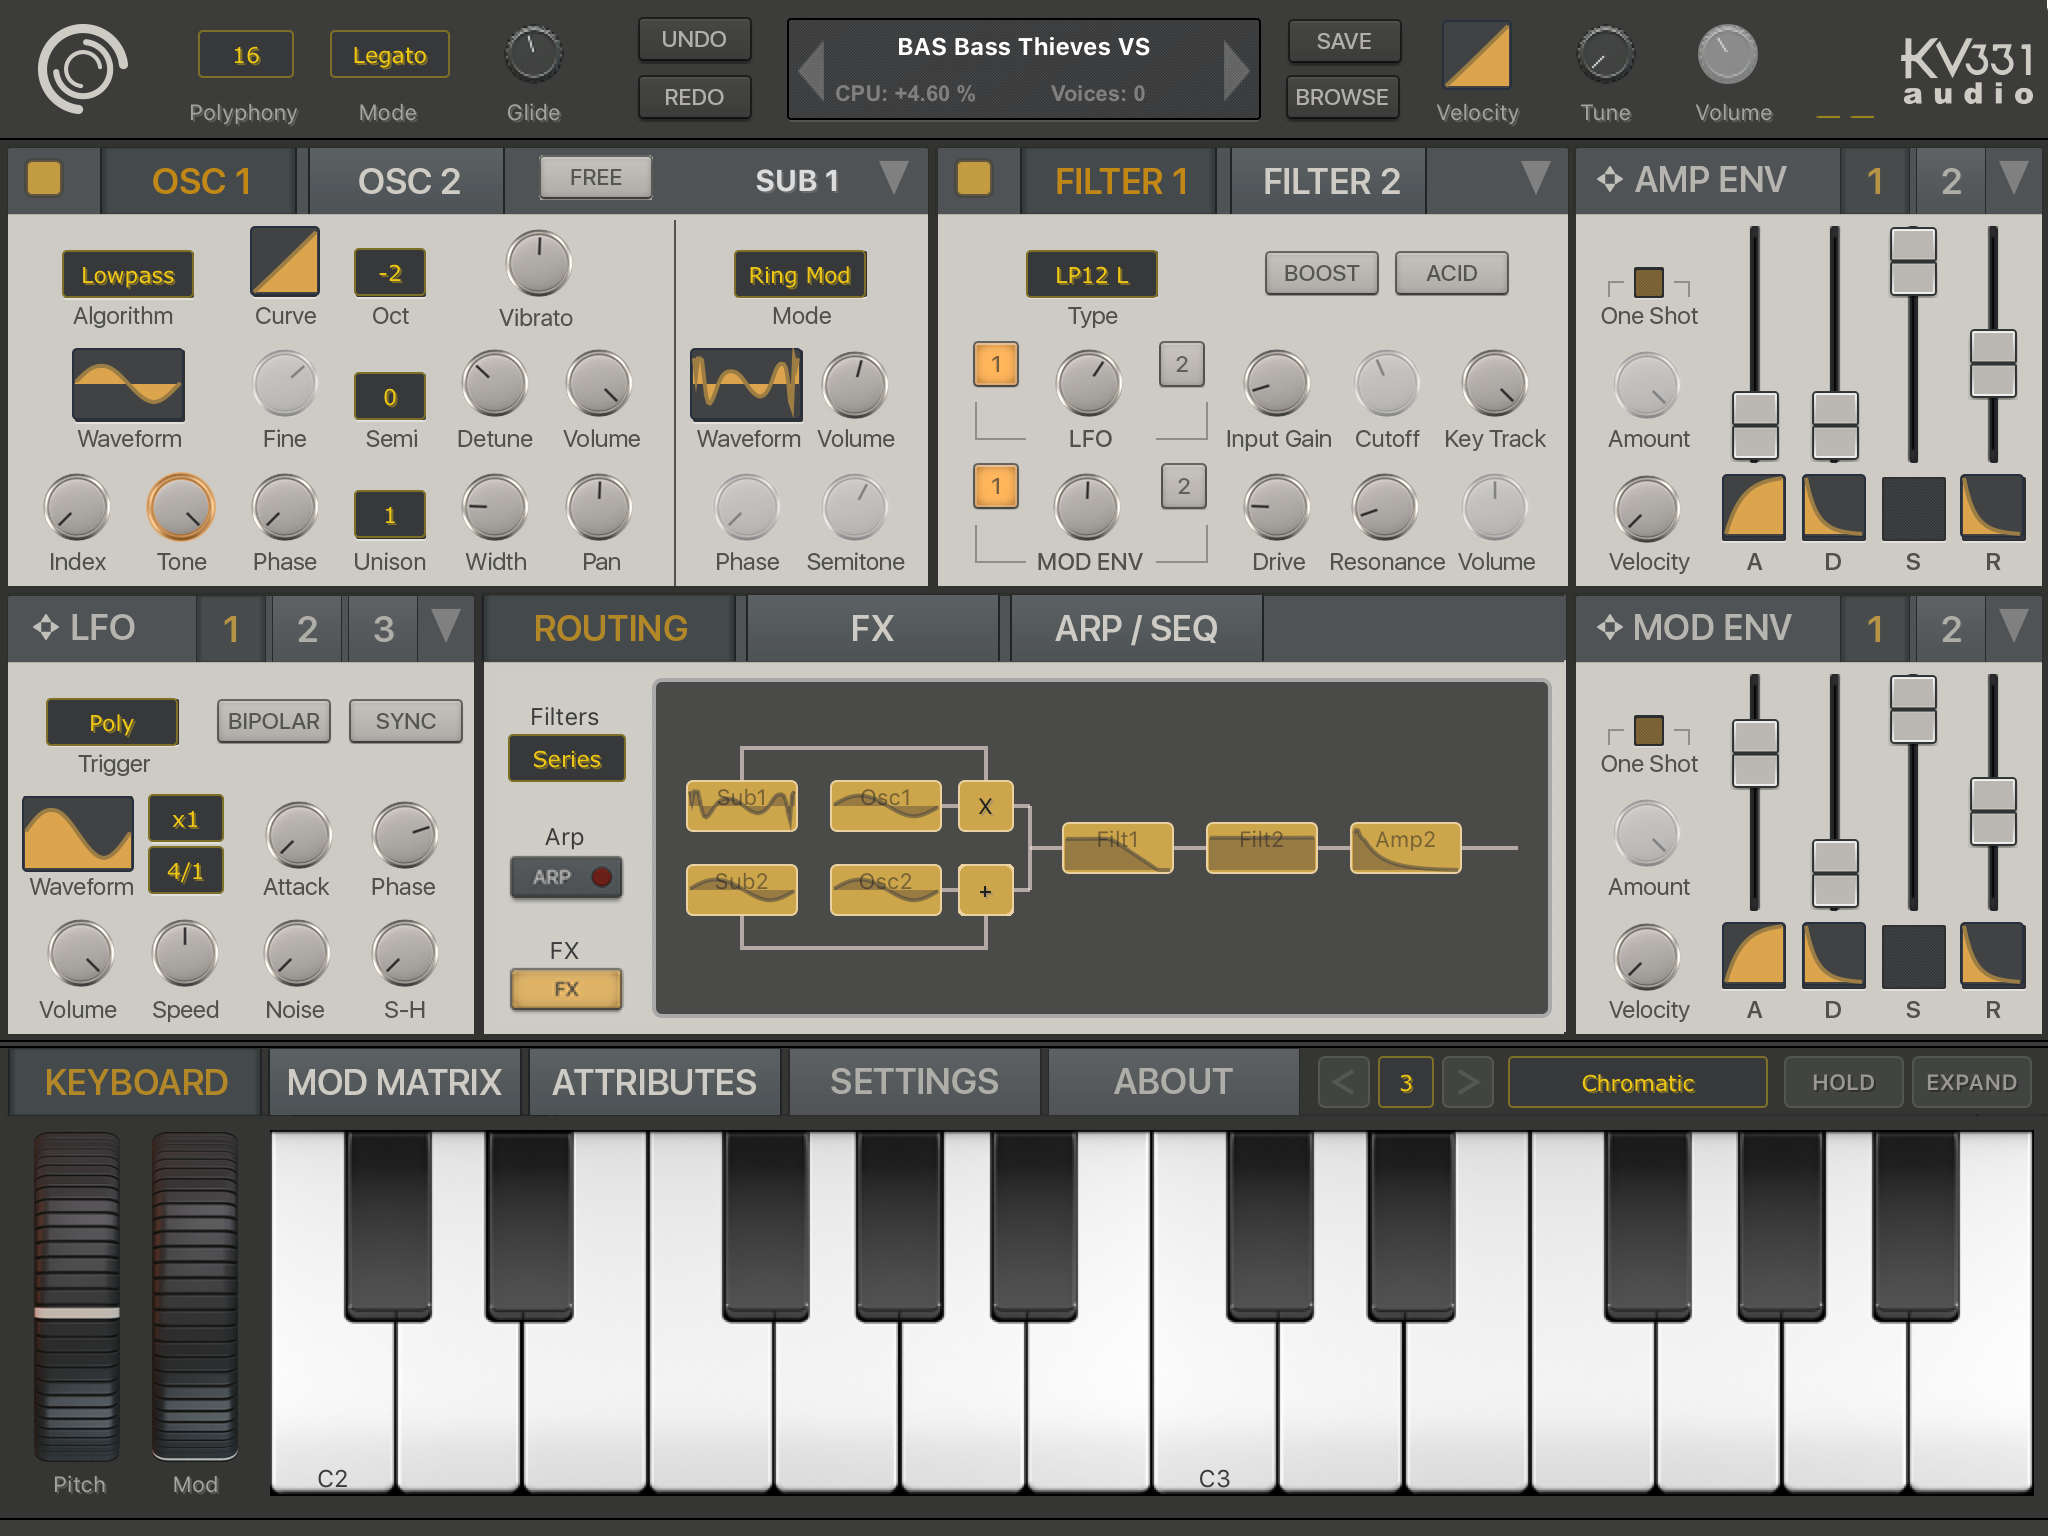Click the Sub 1 waveform display icon
The height and width of the screenshot is (1536, 2048).
tap(746, 385)
